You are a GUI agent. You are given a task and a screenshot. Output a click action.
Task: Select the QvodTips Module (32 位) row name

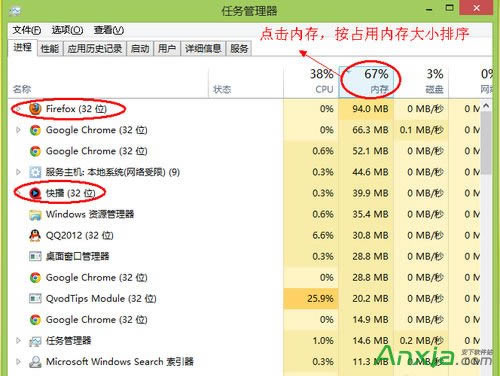(x=101, y=298)
